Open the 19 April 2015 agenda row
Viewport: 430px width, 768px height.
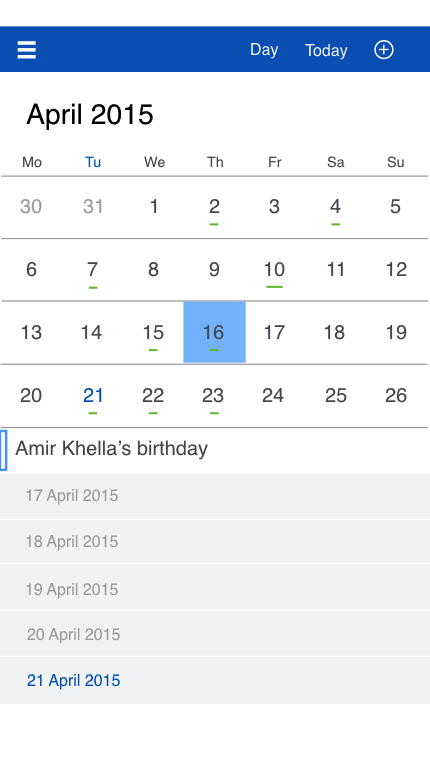pyautogui.click(x=215, y=587)
